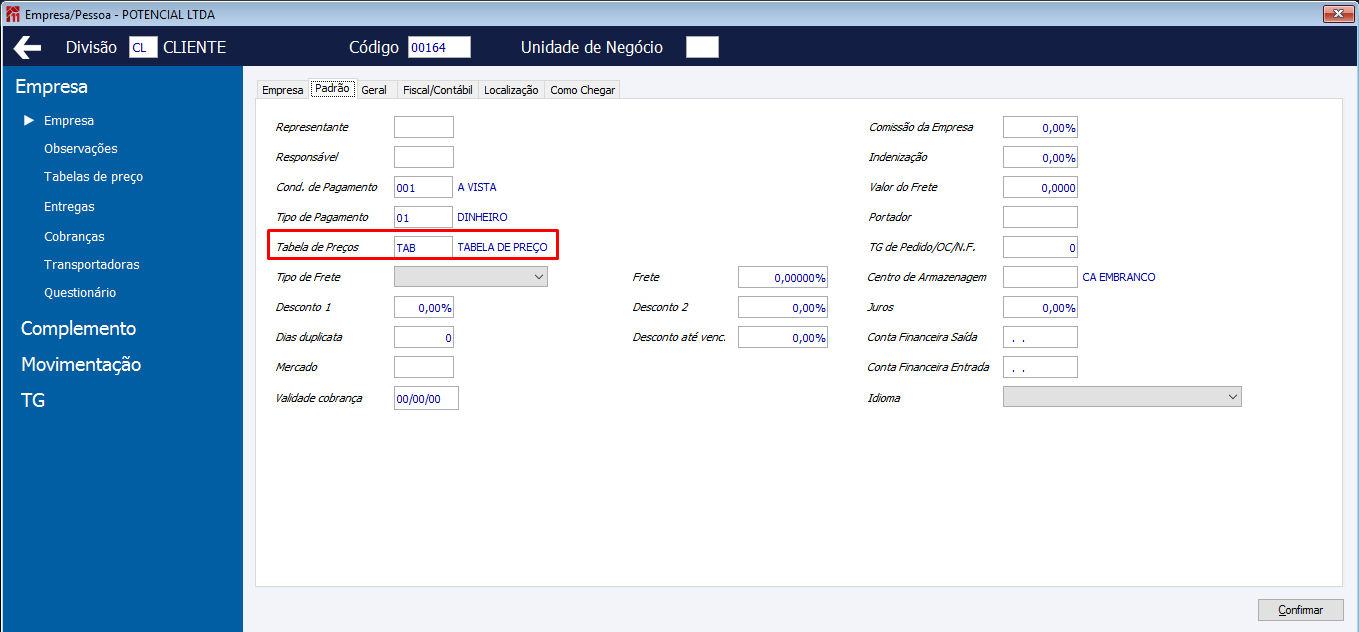Expand the Movimentação section
The width and height of the screenshot is (1359, 632).
coord(81,365)
